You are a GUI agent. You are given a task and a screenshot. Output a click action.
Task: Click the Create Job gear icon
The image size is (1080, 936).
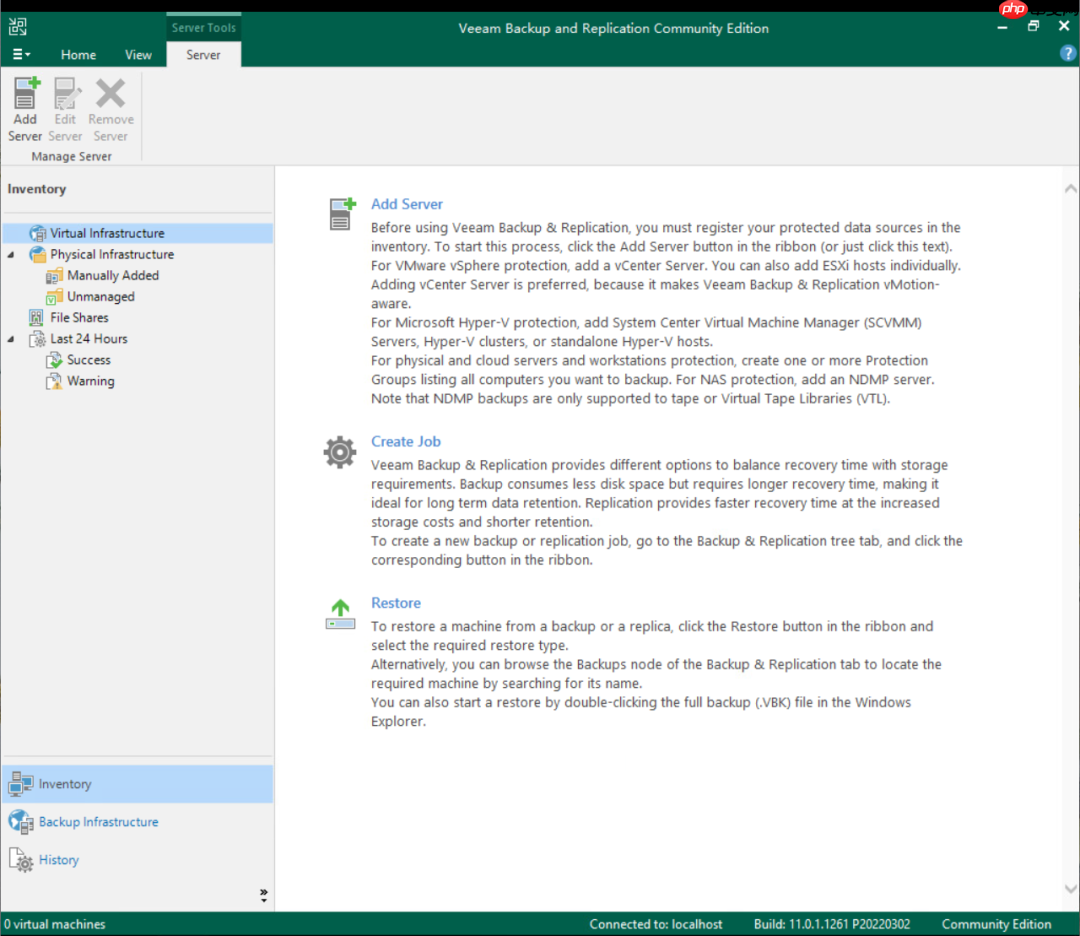pos(339,452)
